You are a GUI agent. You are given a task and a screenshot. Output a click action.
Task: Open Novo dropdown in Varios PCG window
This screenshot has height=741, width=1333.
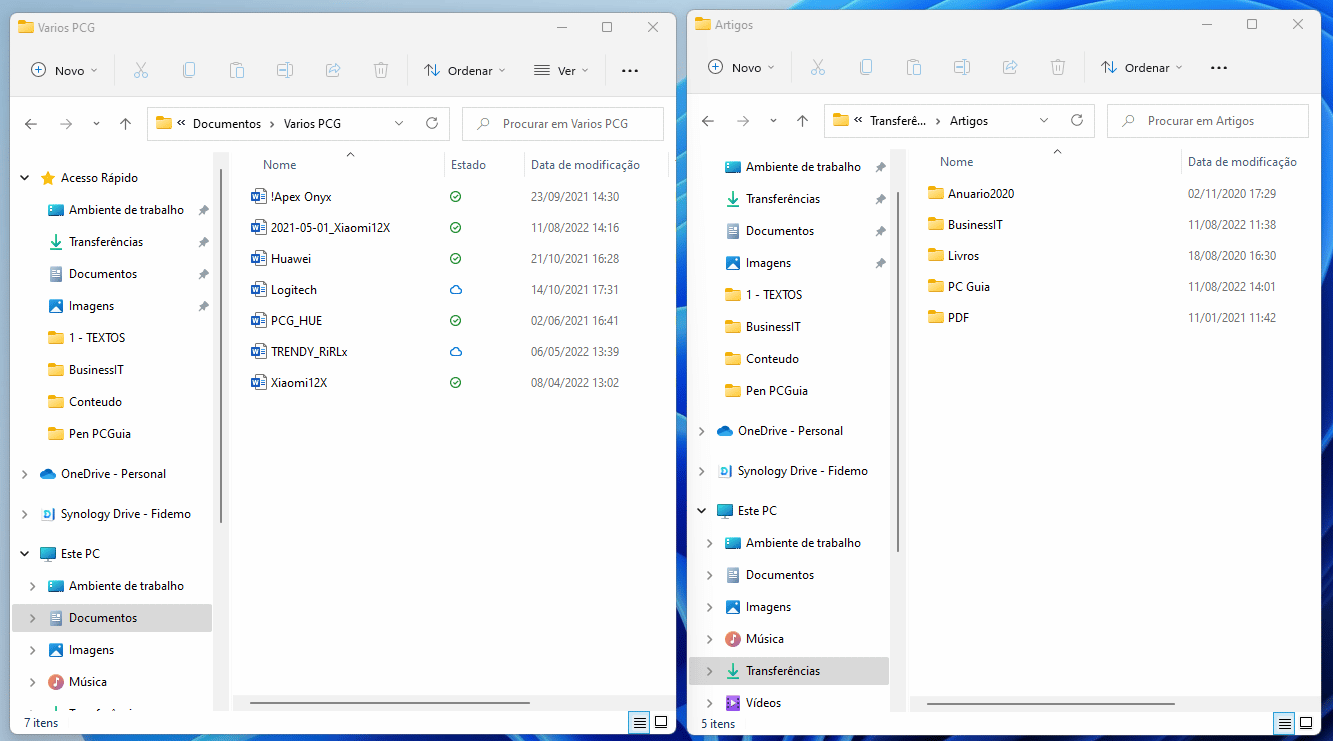coord(64,70)
